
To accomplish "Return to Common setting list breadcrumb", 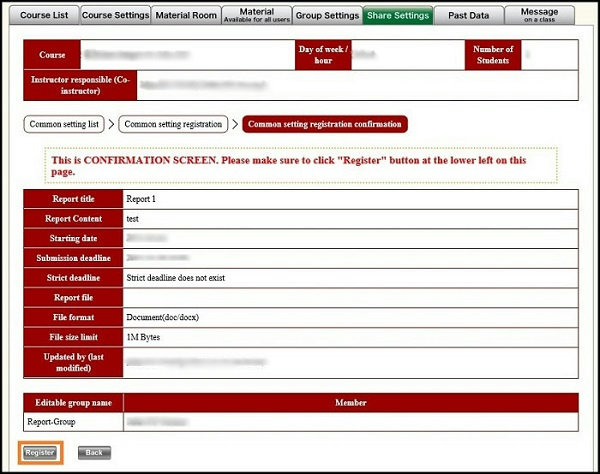I will 69,125.
